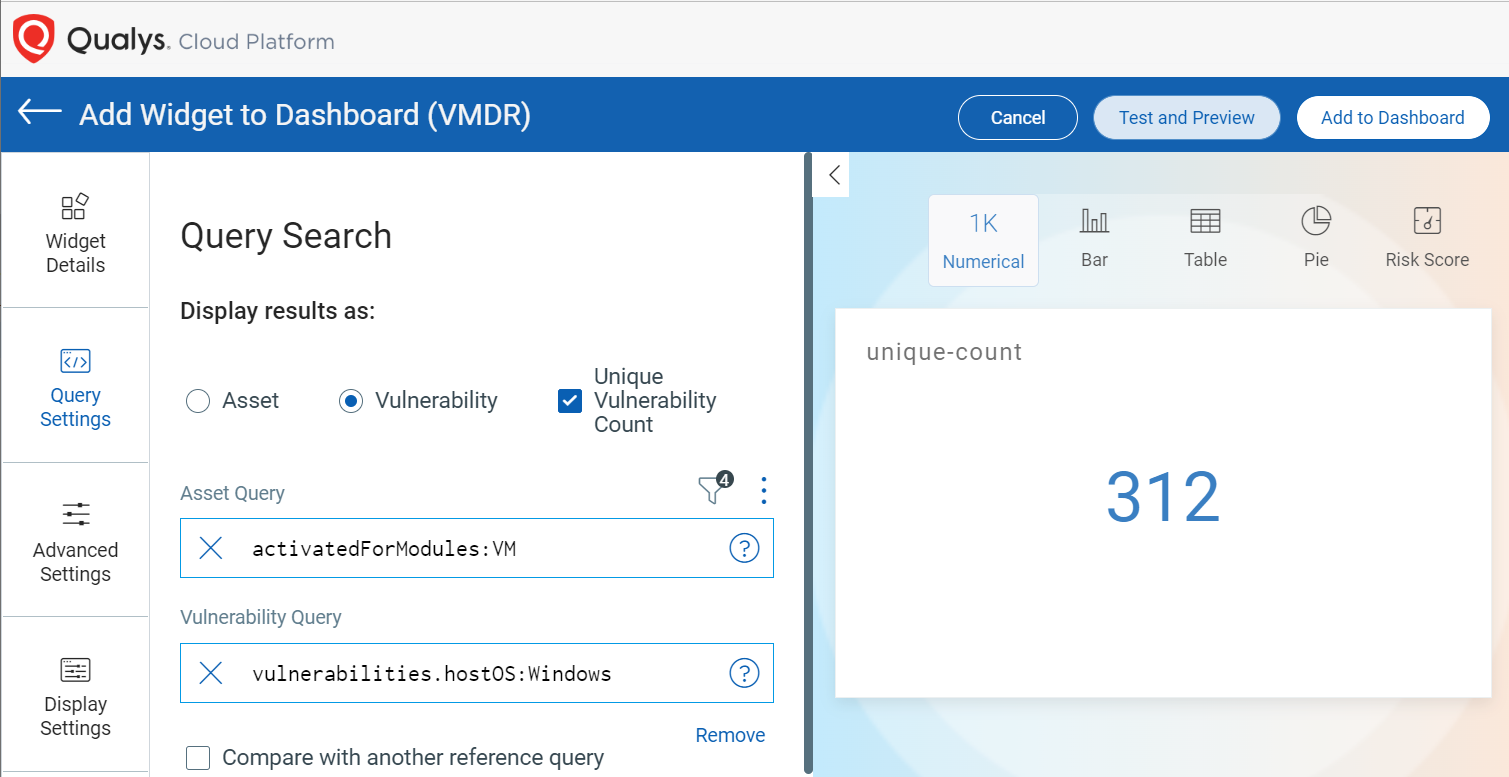Select the Pie chart widget type
Screen dimensions: 1509x777
pyautogui.click(x=1316, y=238)
